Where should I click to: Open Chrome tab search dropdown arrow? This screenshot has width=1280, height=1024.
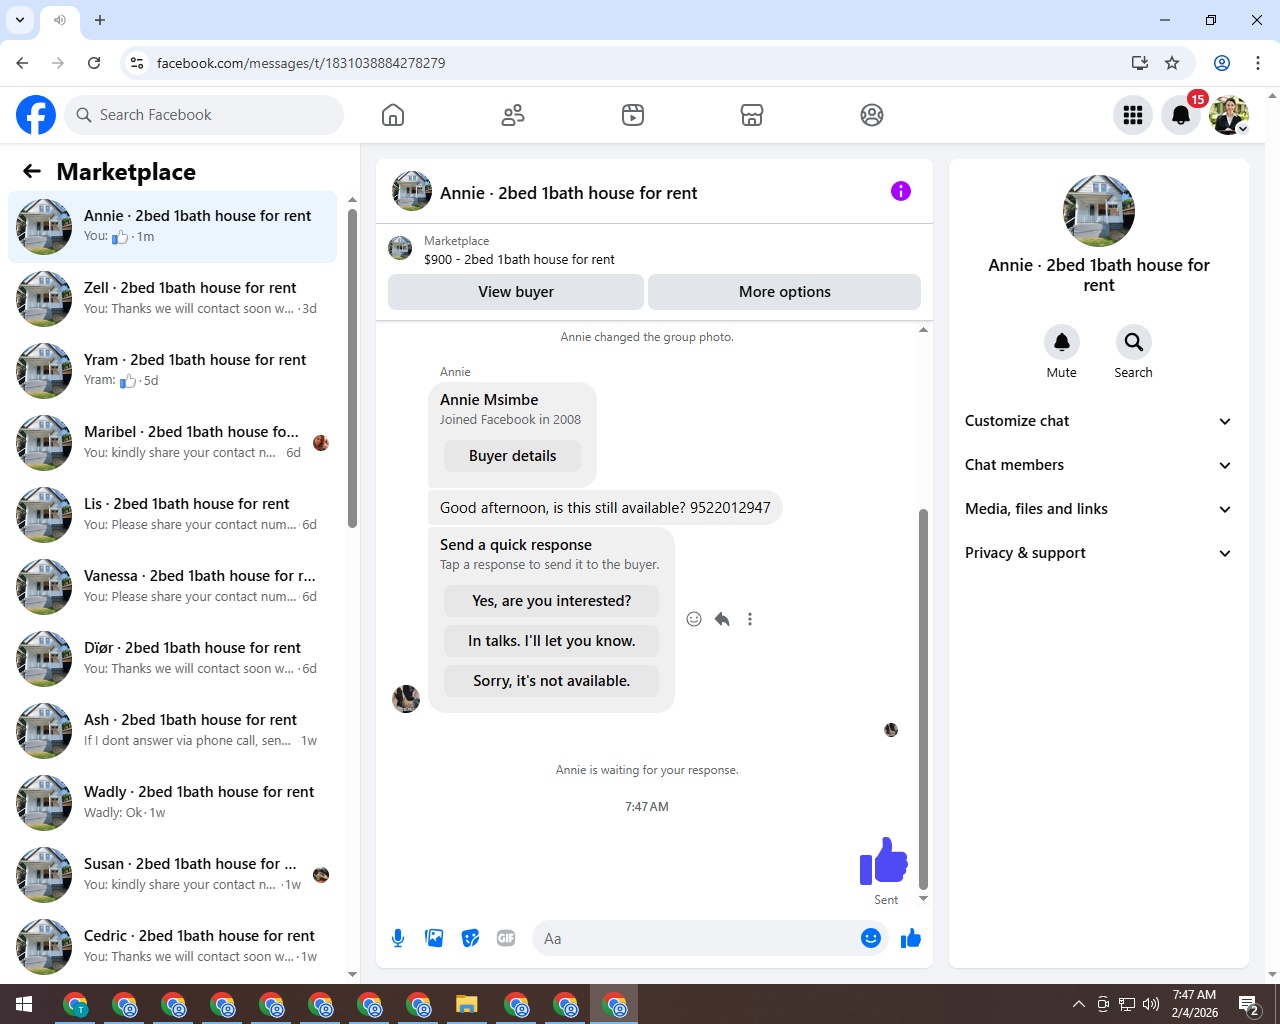[x=20, y=20]
